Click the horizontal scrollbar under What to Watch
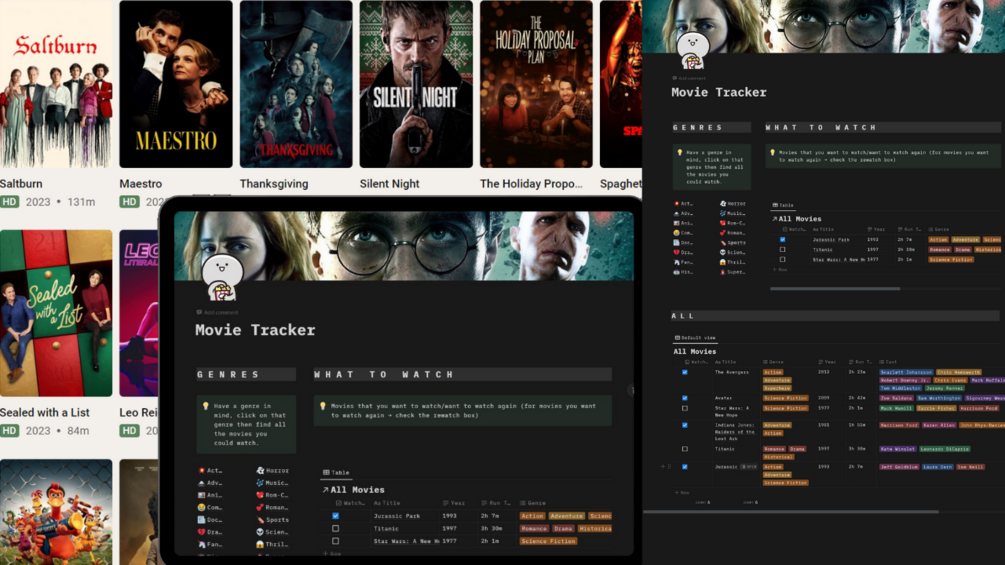 coord(835,289)
